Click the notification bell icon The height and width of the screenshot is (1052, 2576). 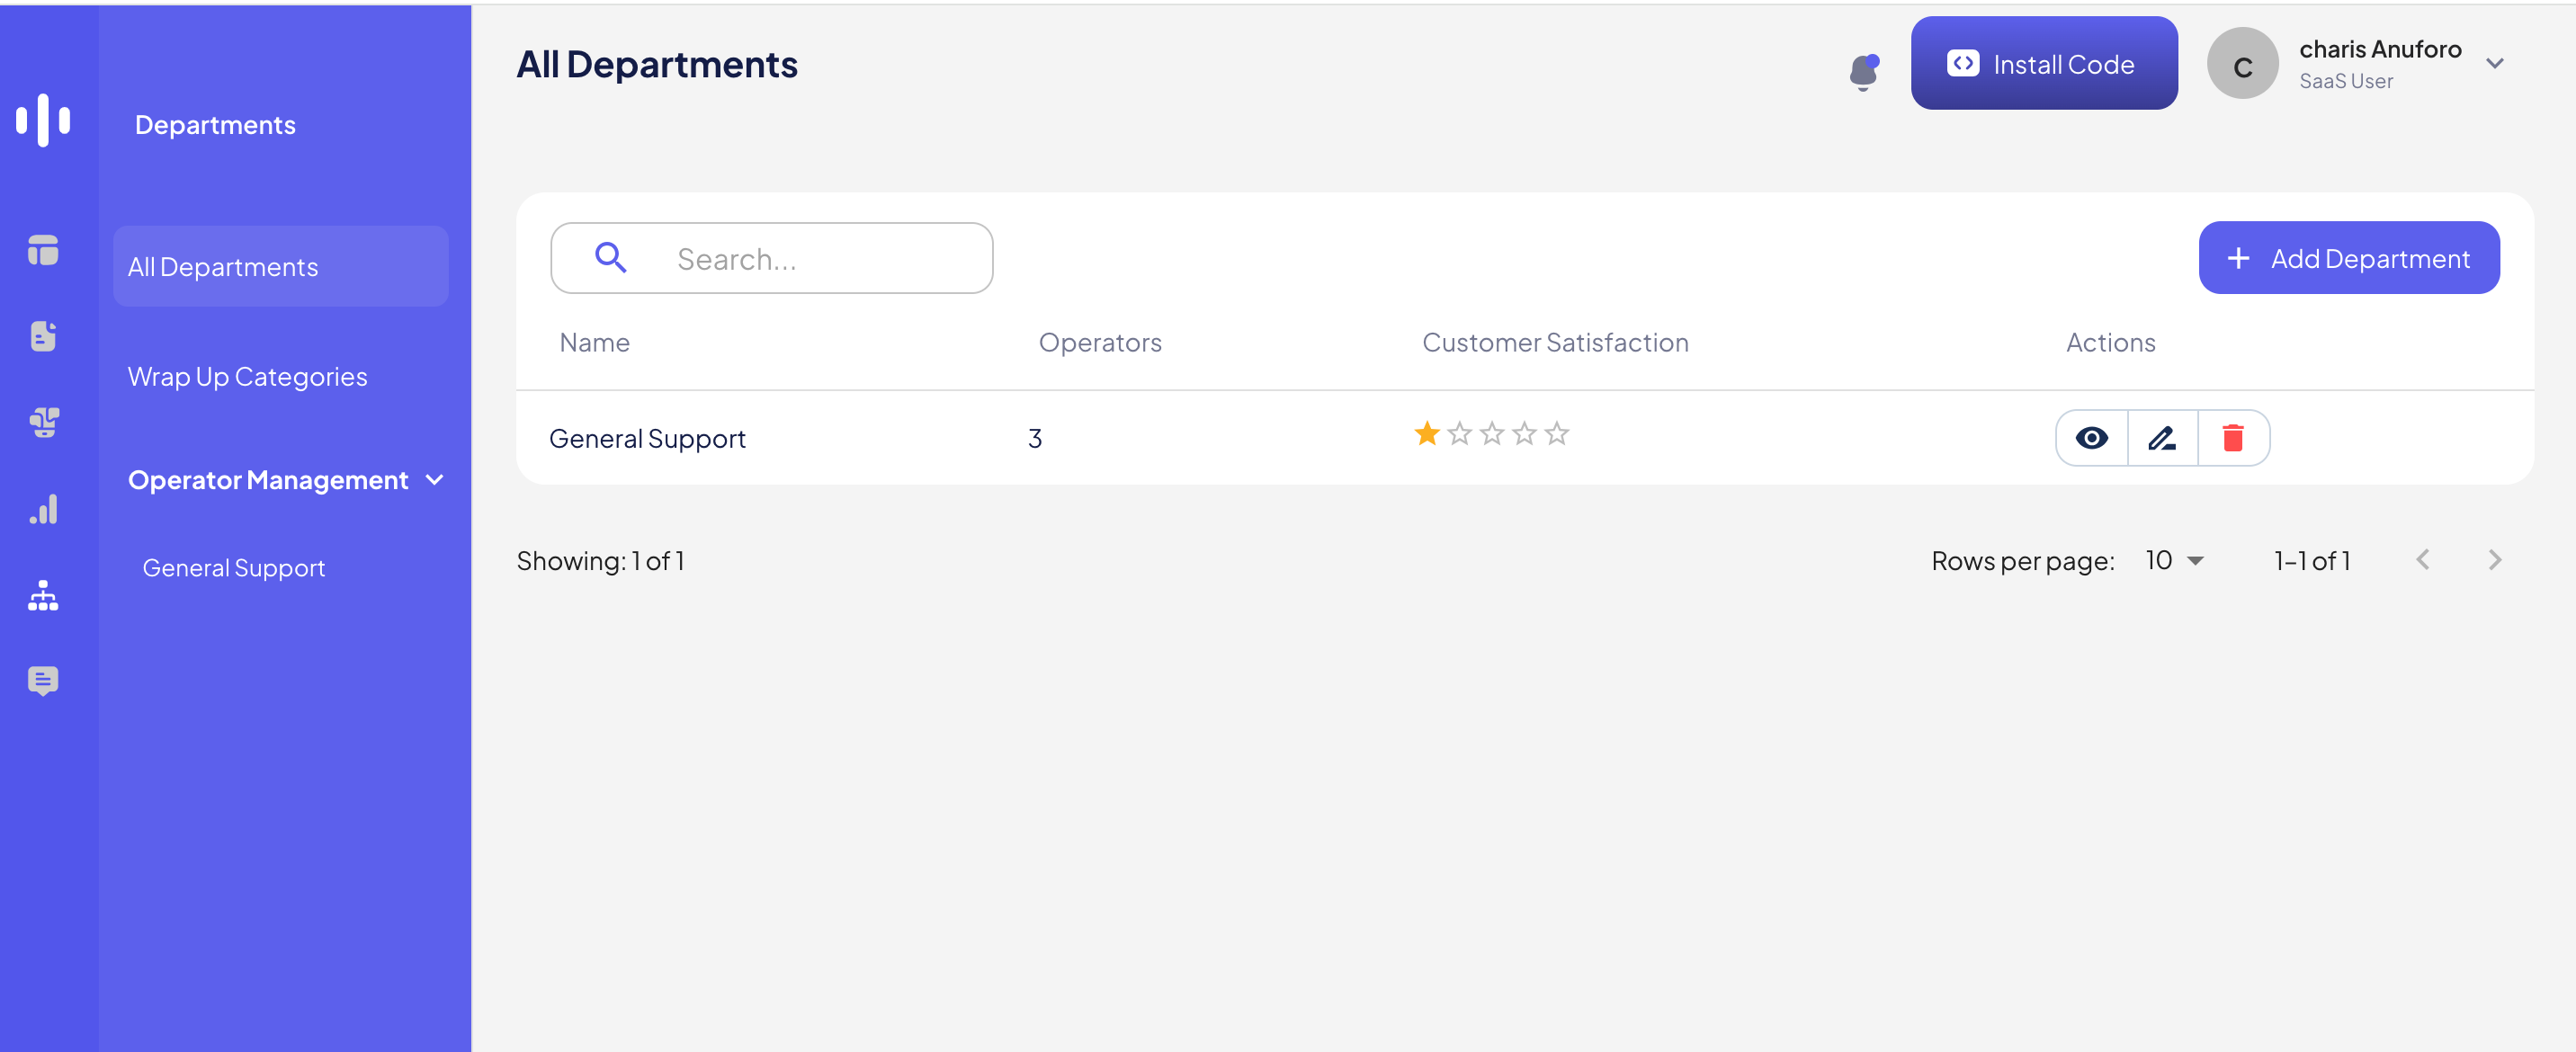pos(1863,71)
